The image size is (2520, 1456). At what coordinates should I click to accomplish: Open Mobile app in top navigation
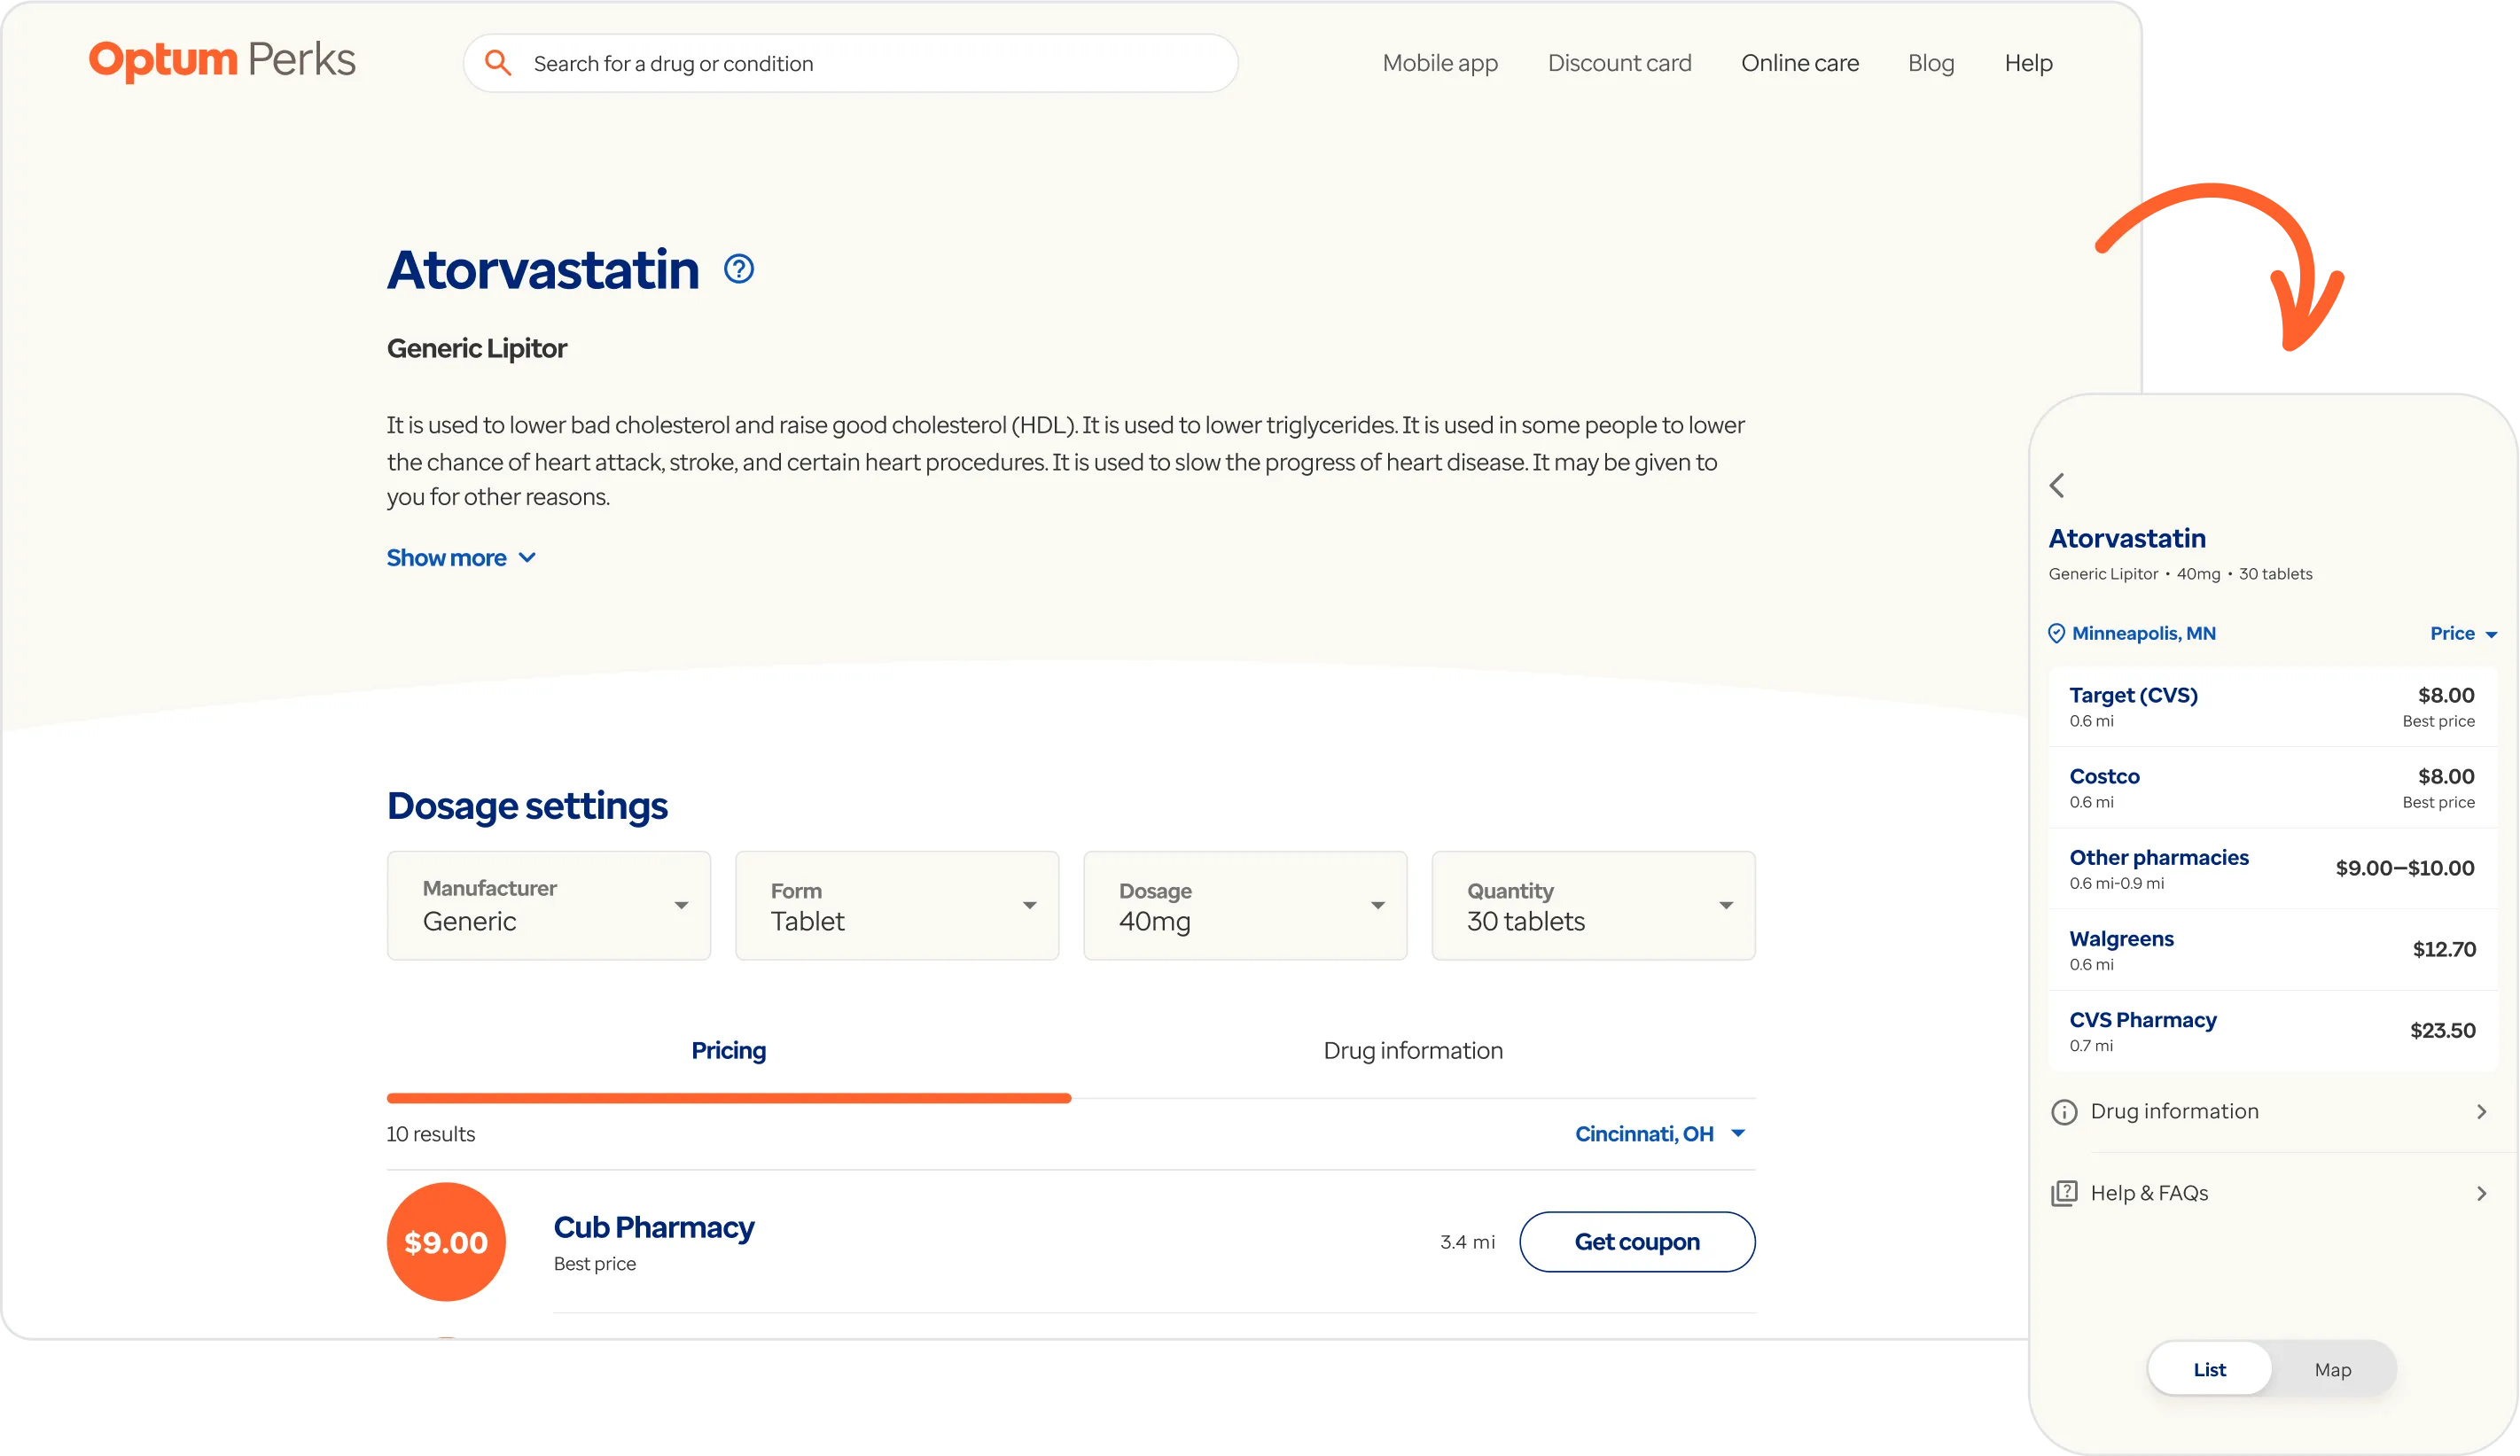point(1440,63)
